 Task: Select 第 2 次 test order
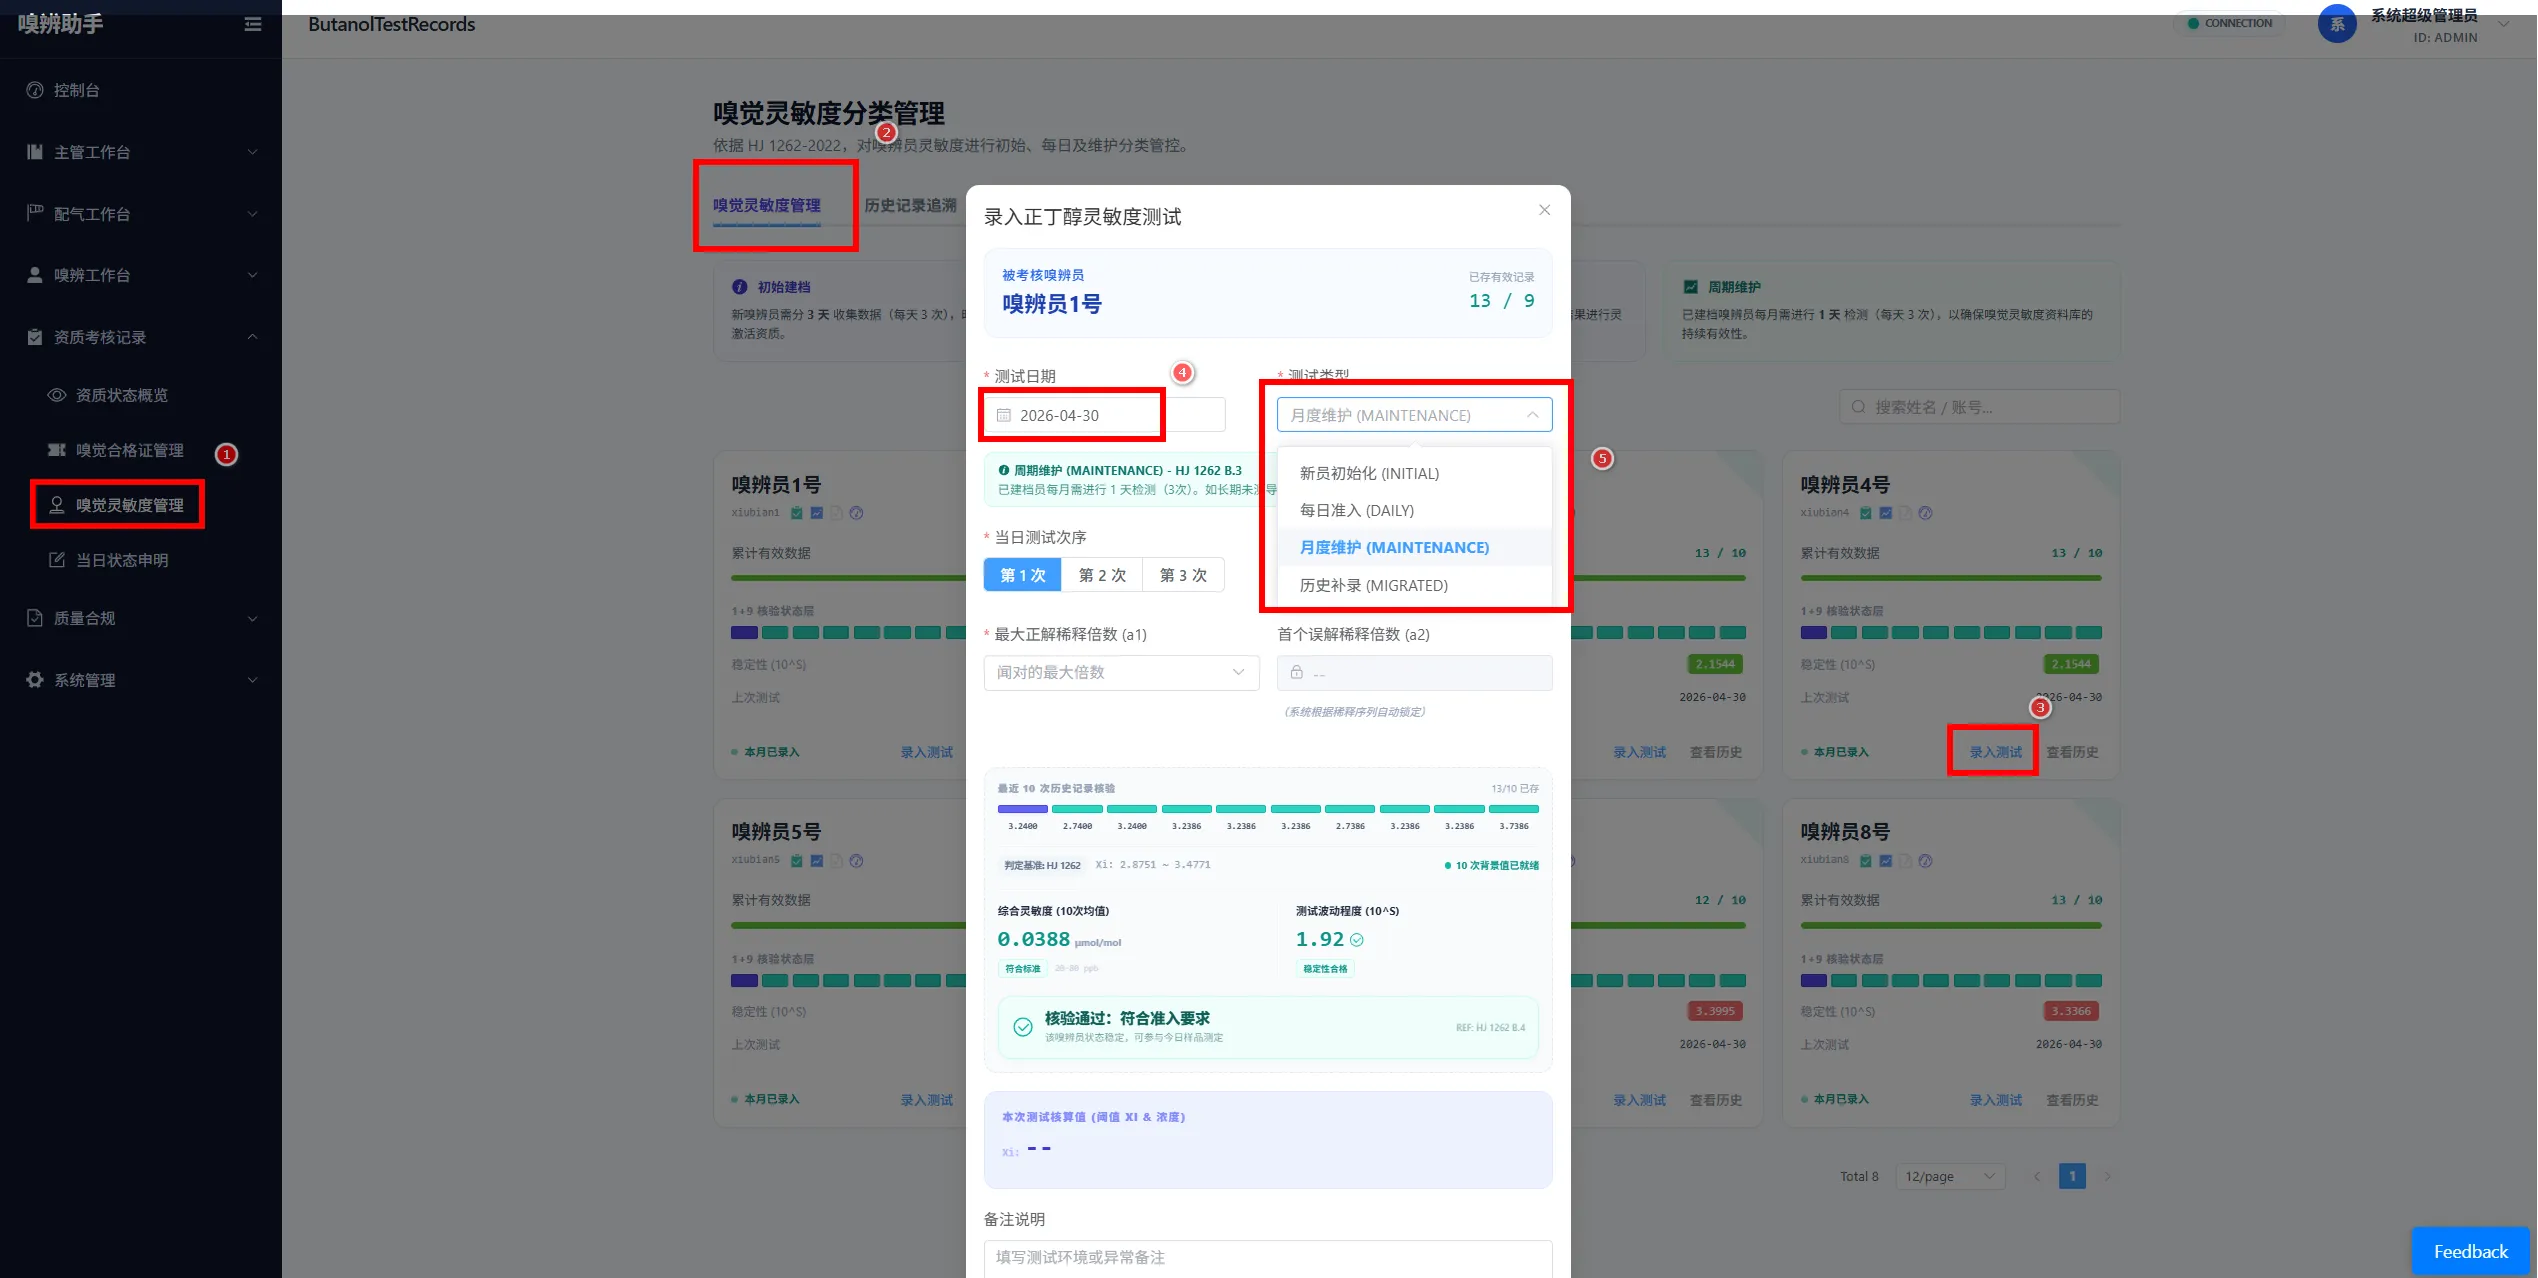1102,575
